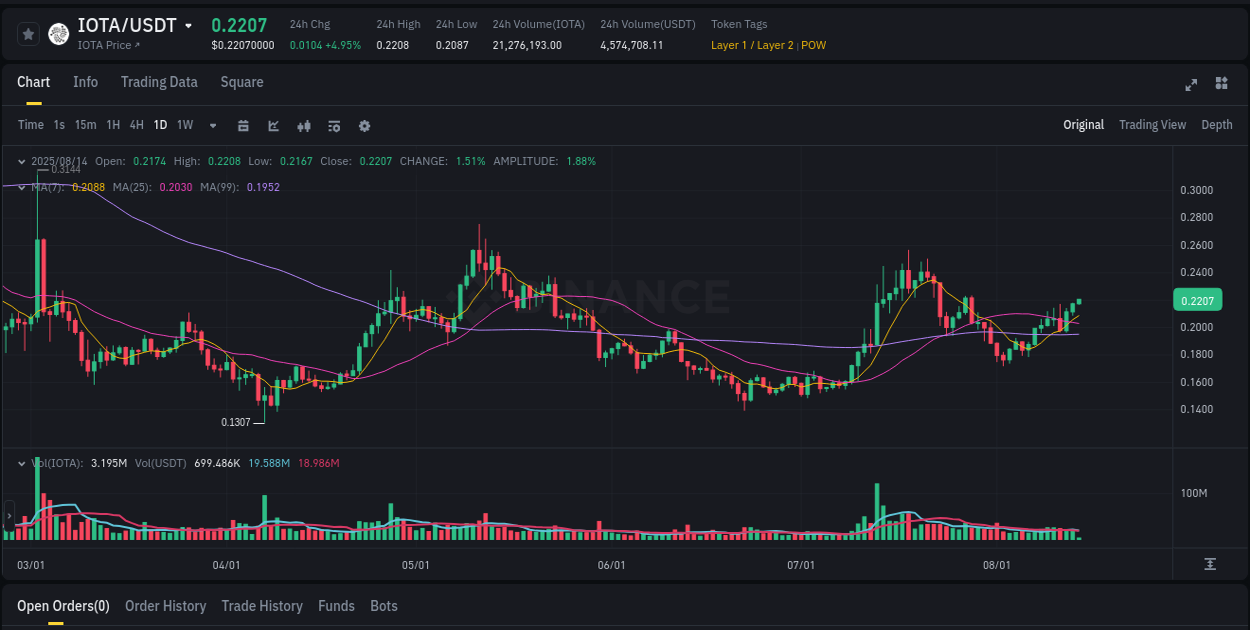Image resolution: width=1250 pixels, height=630 pixels.
Task: Open the chart layout widgets icon
Action: coord(1221,85)
